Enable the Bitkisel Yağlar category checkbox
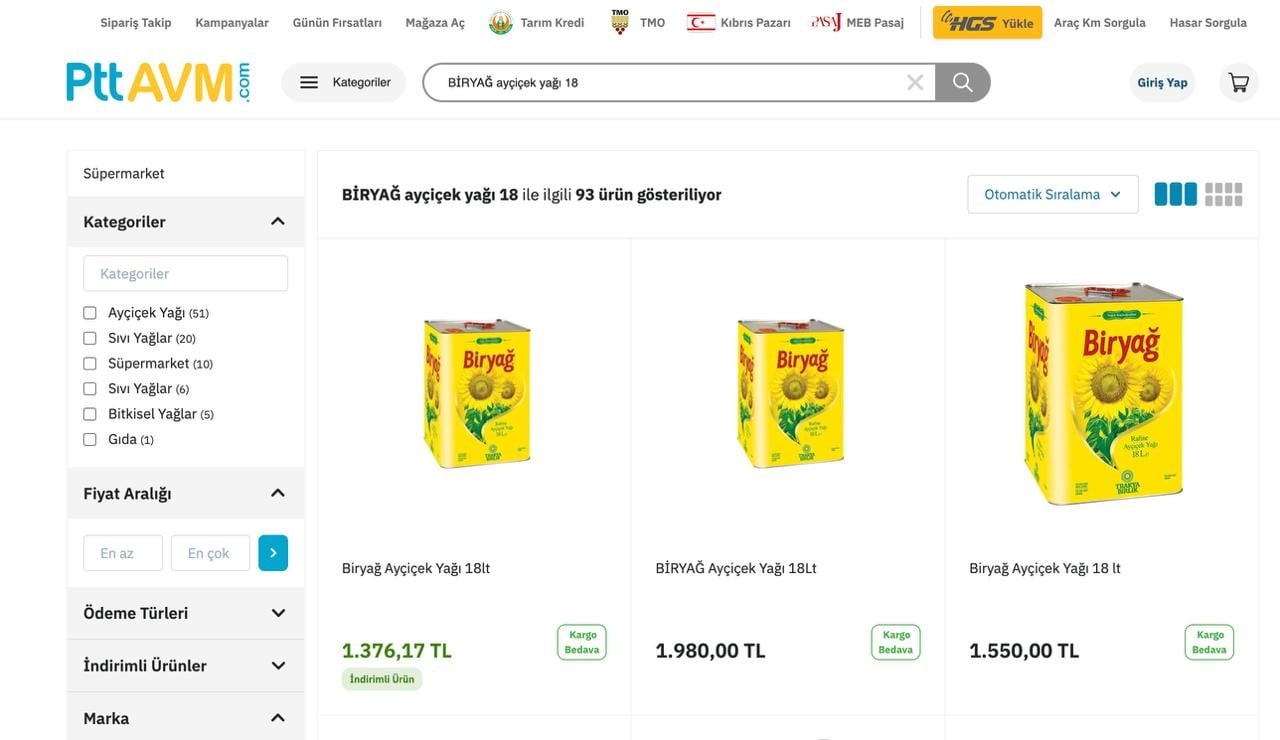This screenshot has width=1280, height=740. pyautogui.click(x=90, y=414)
